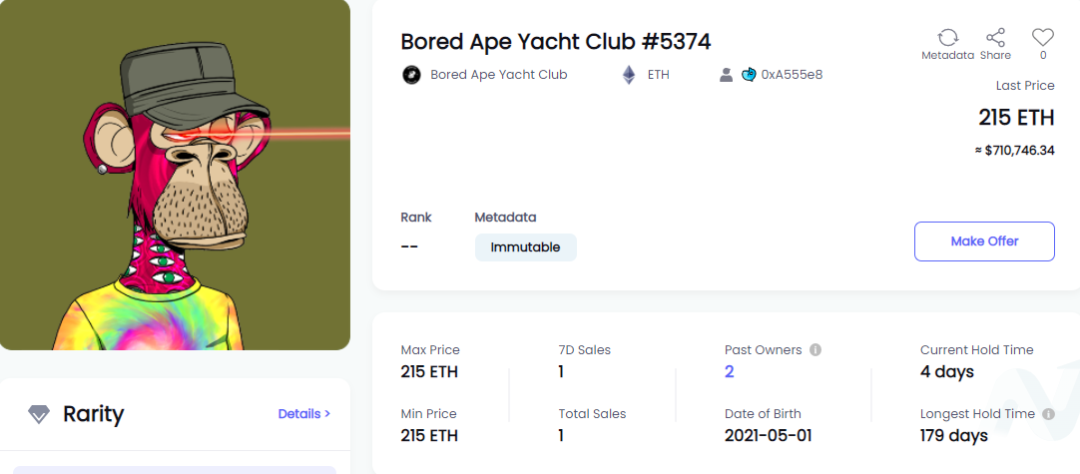Image resolution: width=1080 pixels, height=474 pixels.
Task: Click the Rarity diamond icon
Action: (39, 414)
